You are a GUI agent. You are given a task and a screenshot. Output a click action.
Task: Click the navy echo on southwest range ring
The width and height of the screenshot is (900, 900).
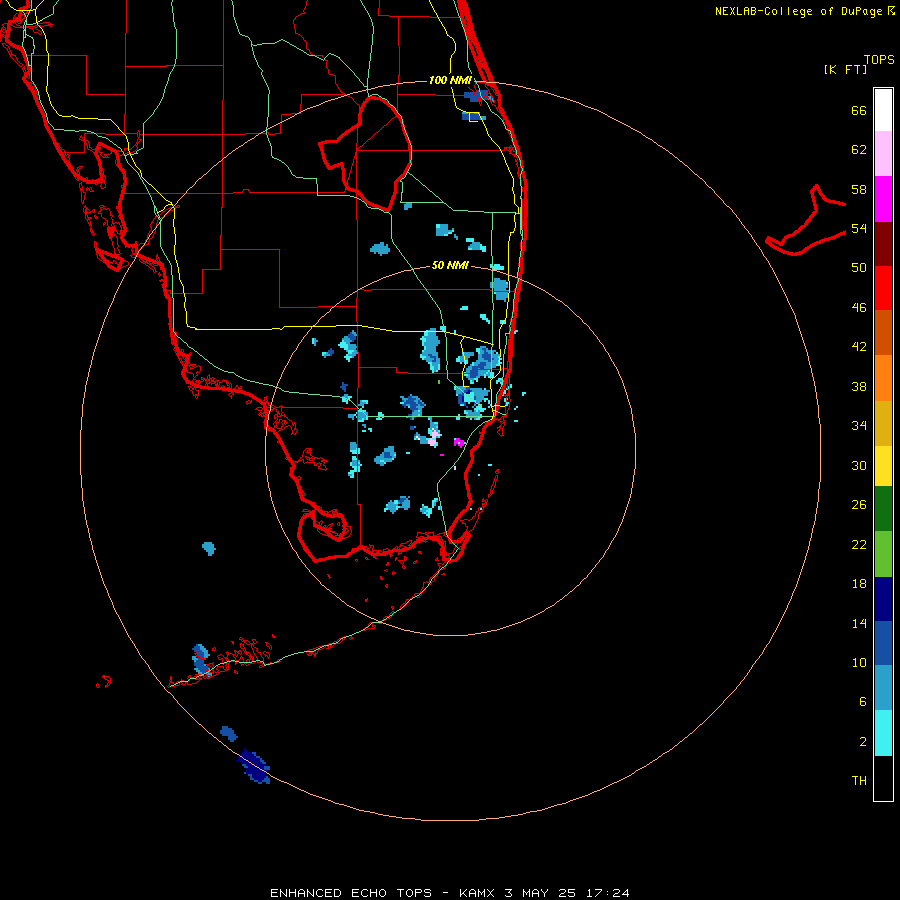click(253, 766)
